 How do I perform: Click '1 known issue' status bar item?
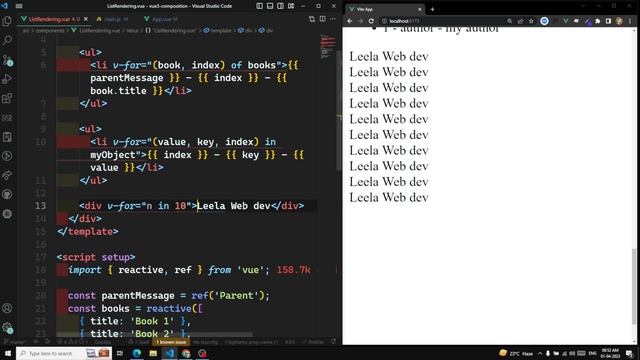[171, 342]
